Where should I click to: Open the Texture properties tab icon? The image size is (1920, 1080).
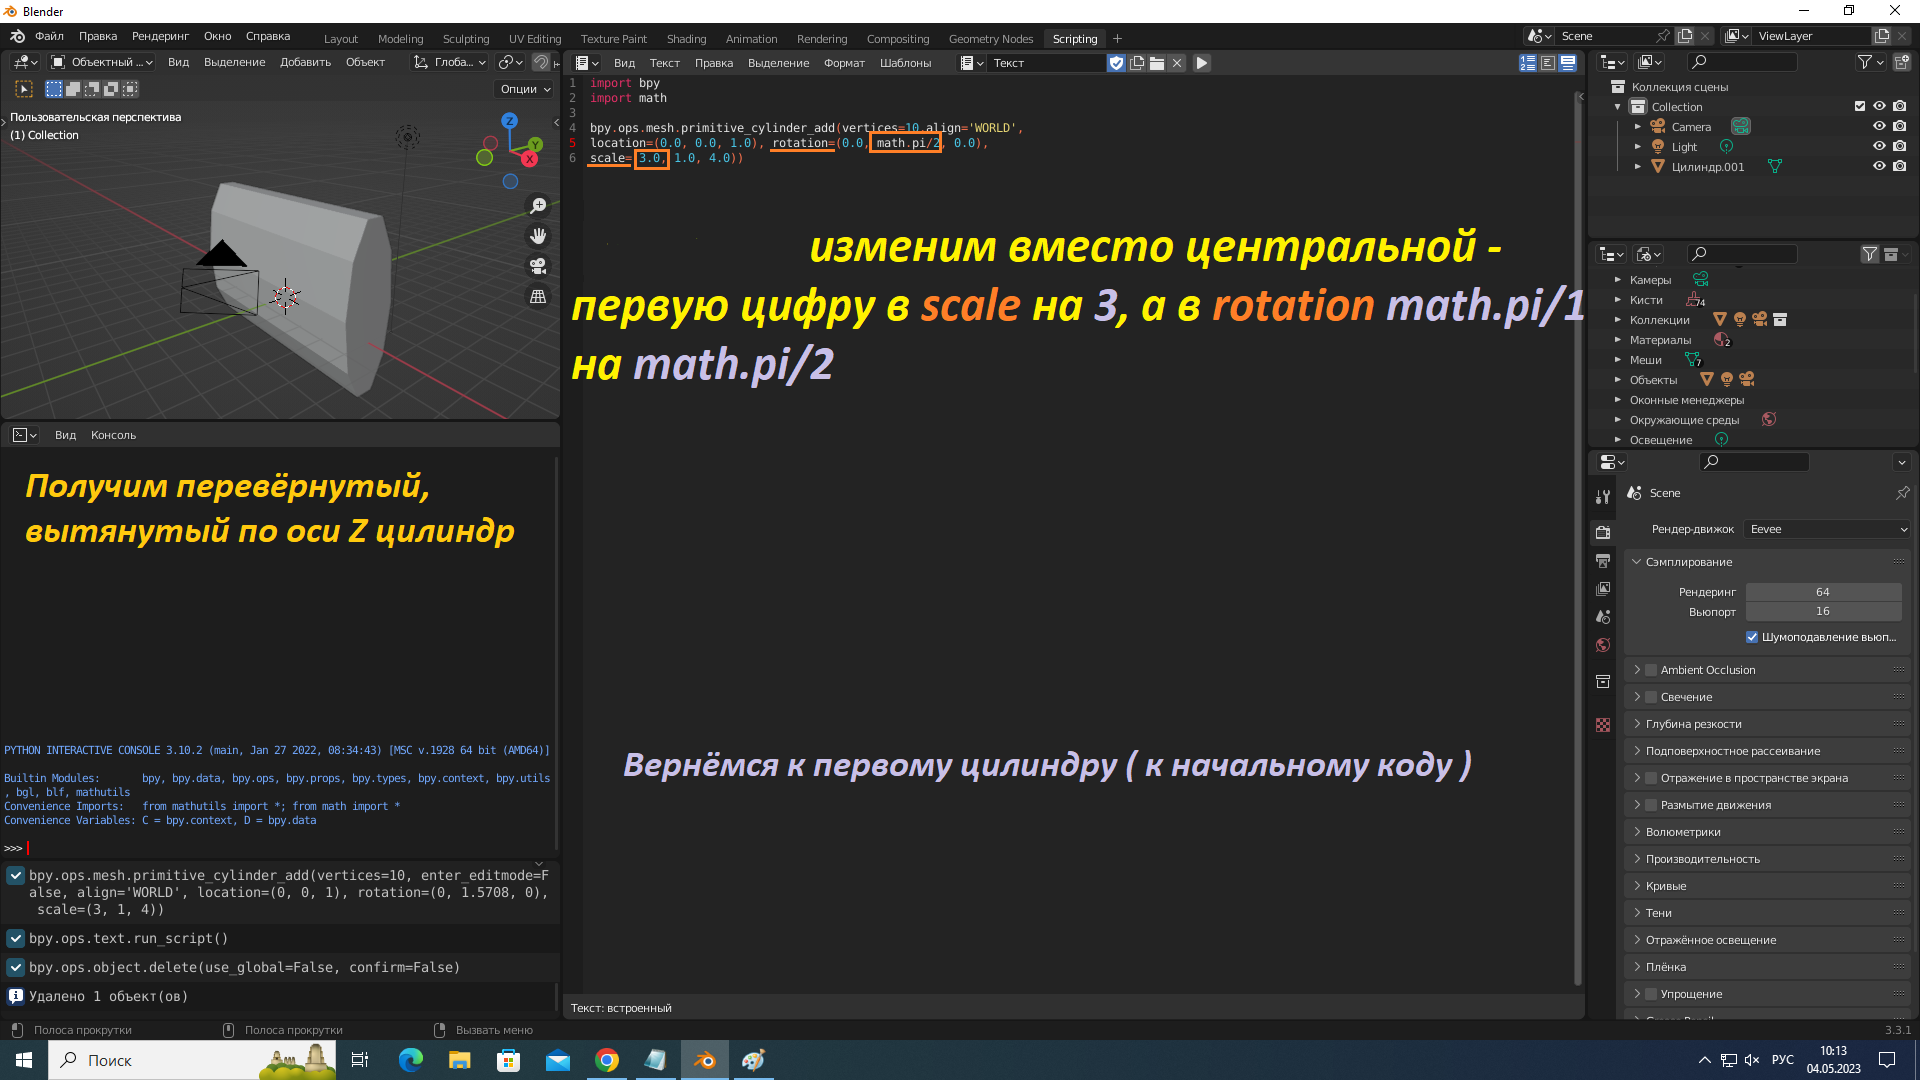click(x=1603, y=725)
